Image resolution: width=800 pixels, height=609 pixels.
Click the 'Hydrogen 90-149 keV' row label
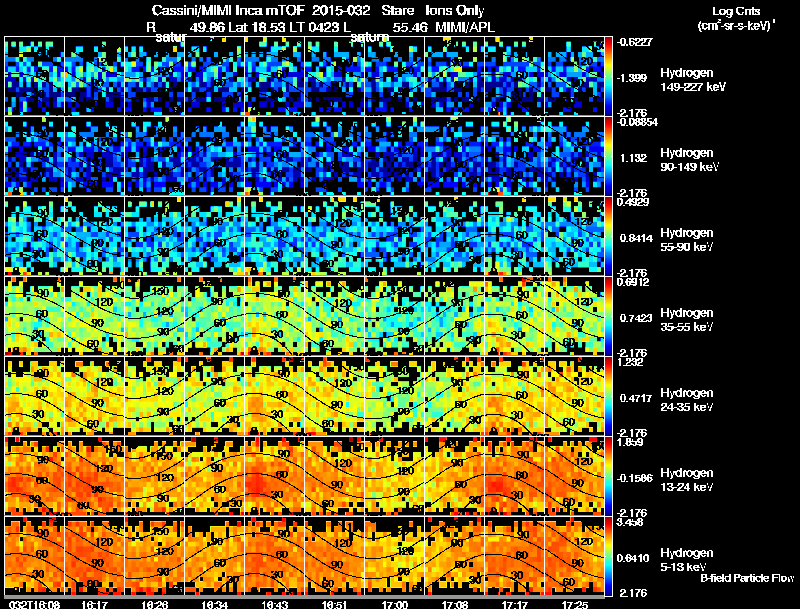pyautogui.click(x=690, y=160)
